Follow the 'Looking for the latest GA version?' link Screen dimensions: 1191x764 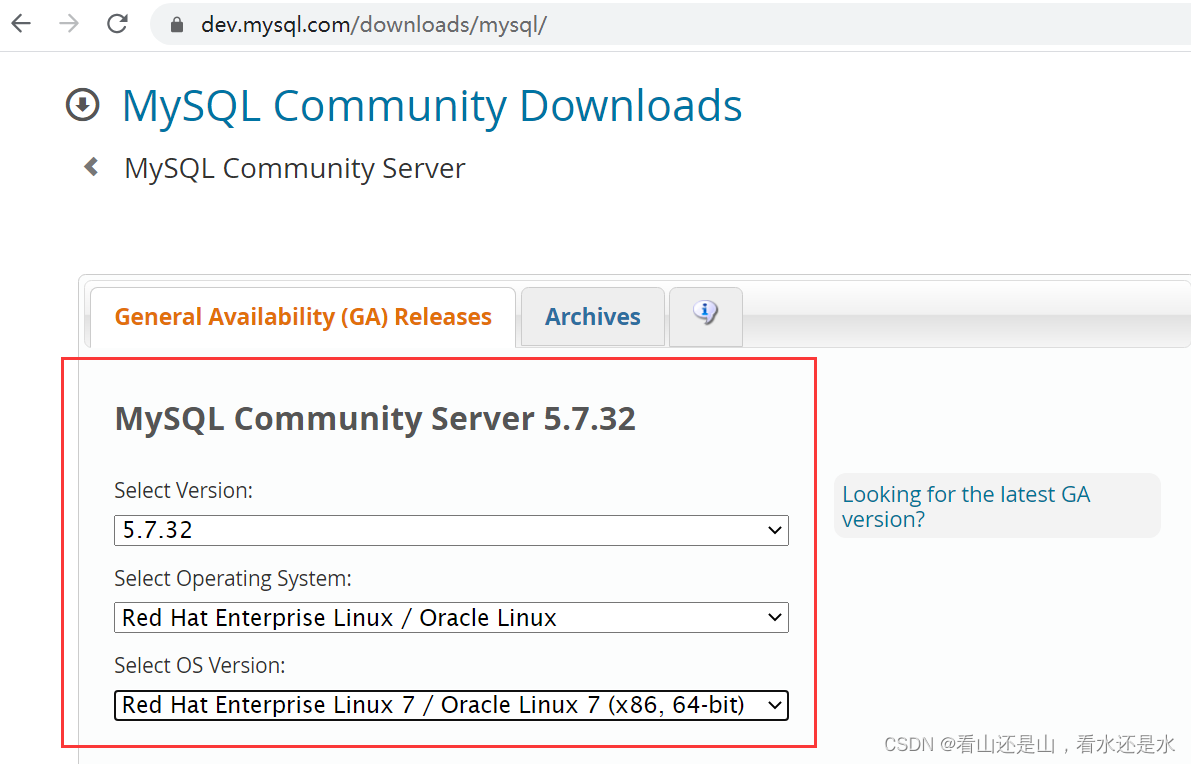coord(966,507)
